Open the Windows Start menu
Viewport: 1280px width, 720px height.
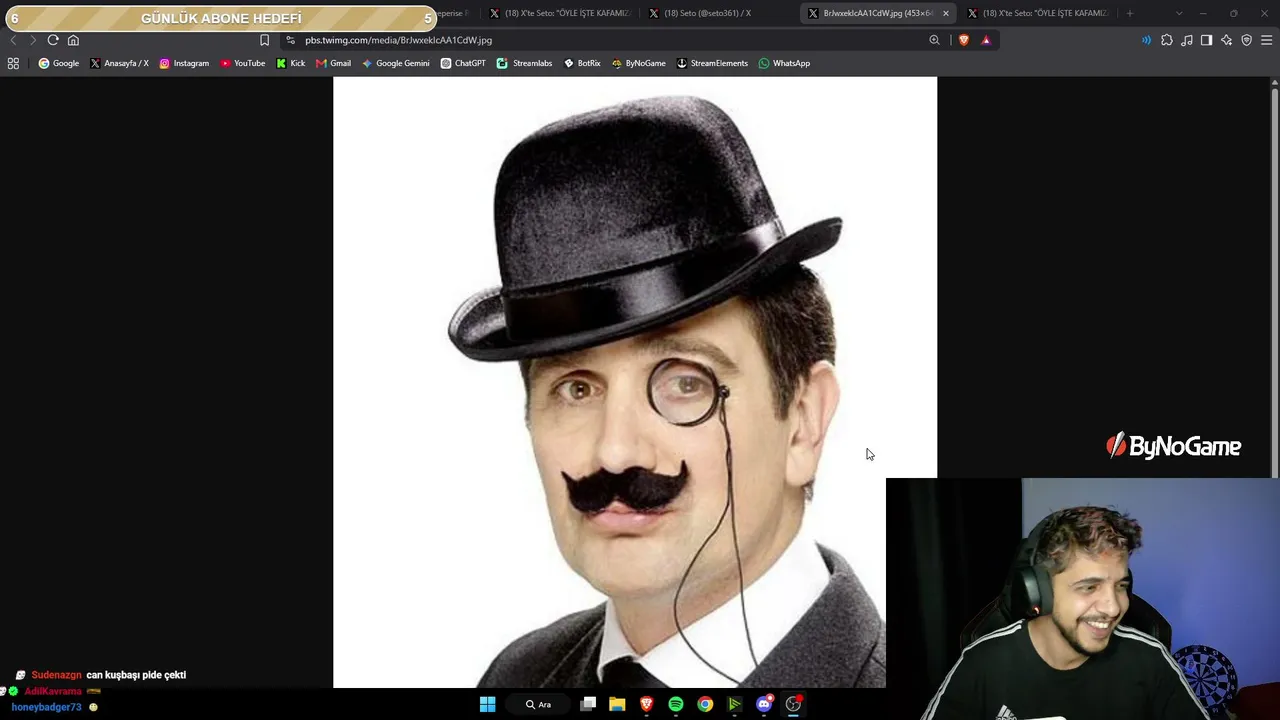(487, 704)
